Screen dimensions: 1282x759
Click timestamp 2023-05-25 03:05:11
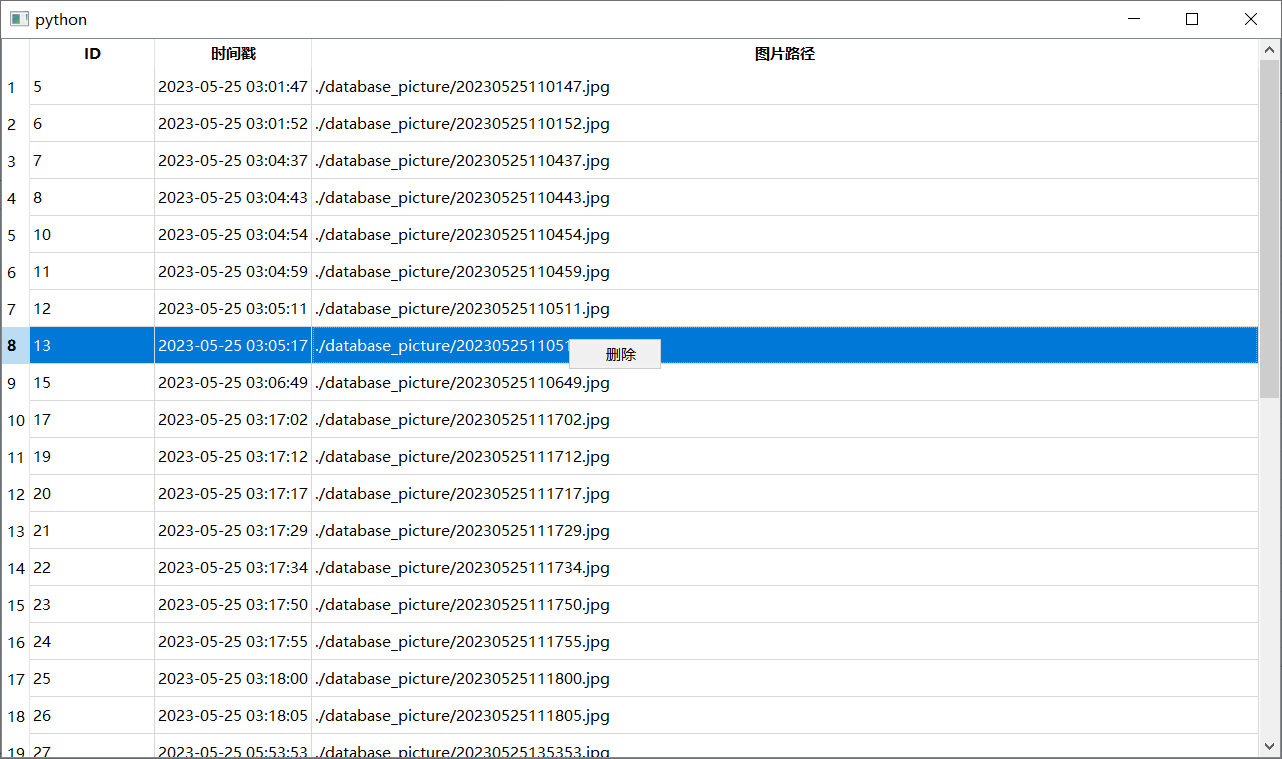point(233,309)
